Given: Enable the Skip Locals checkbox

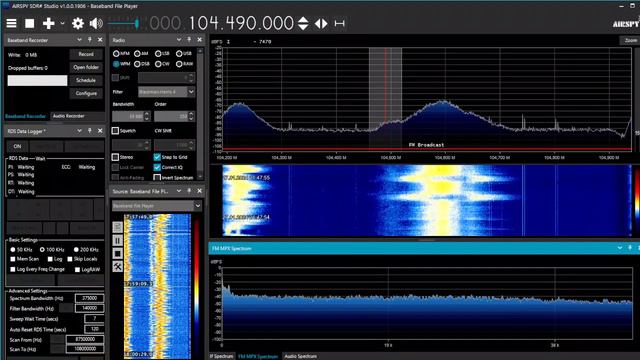Looking at the screenshot, I should click(70, 259).
